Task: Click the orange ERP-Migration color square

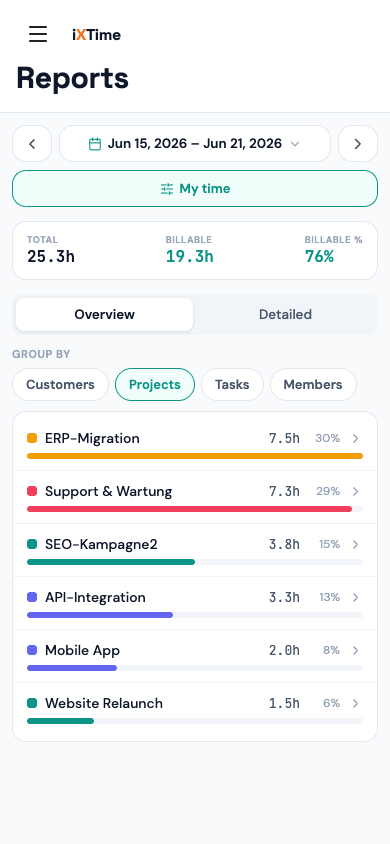Action: point(32,438)
